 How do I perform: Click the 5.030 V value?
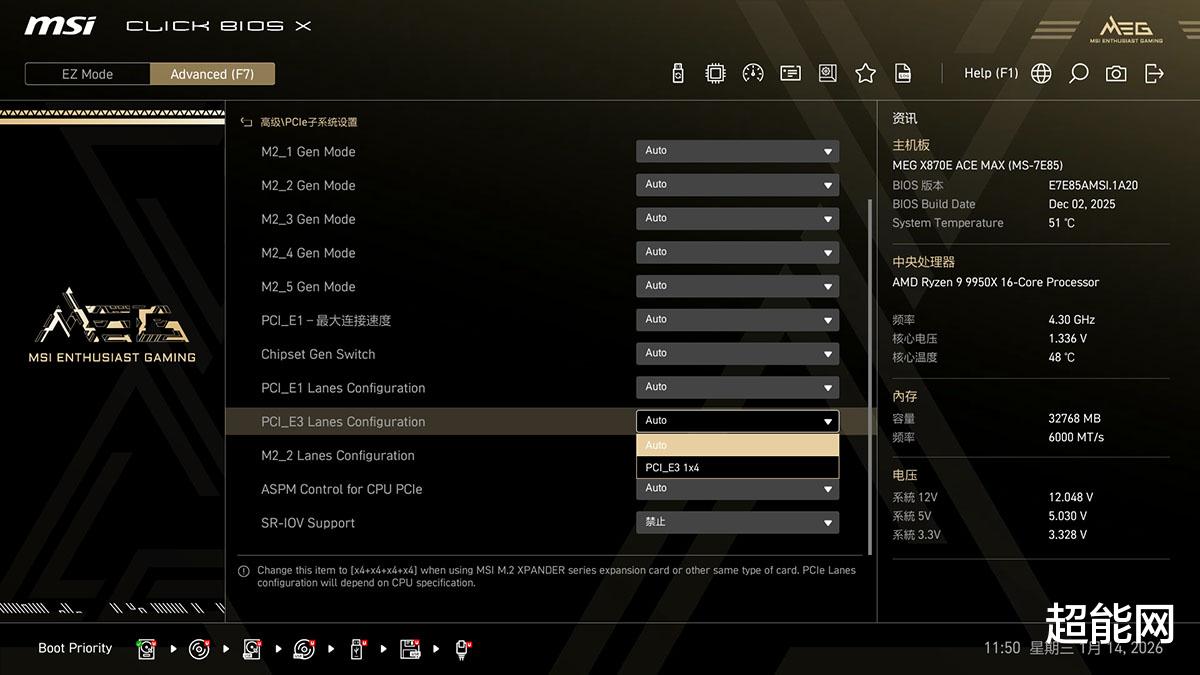1068,516
